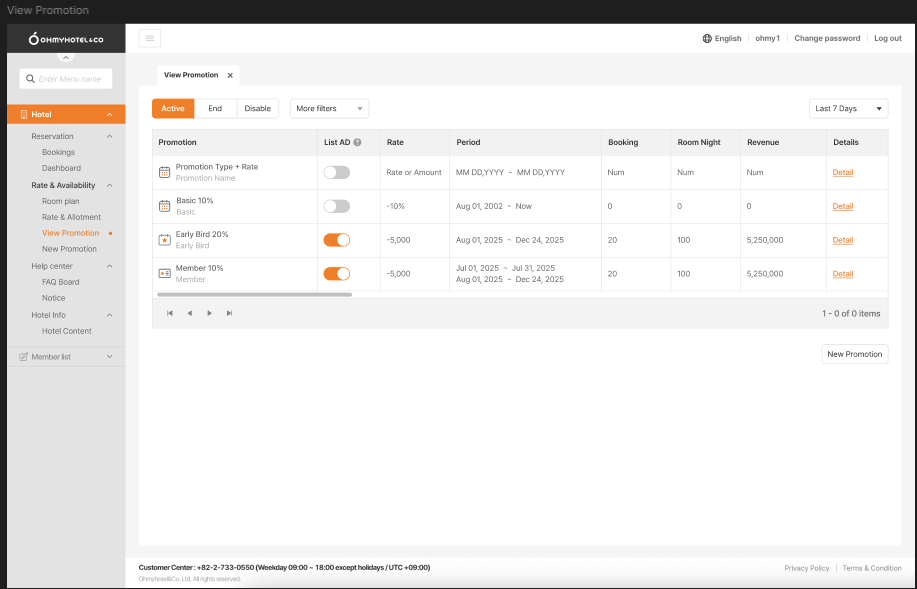Open Rate & Allotment in sidebar
This screenshot has height=589, width=917.
coord(71,217)
